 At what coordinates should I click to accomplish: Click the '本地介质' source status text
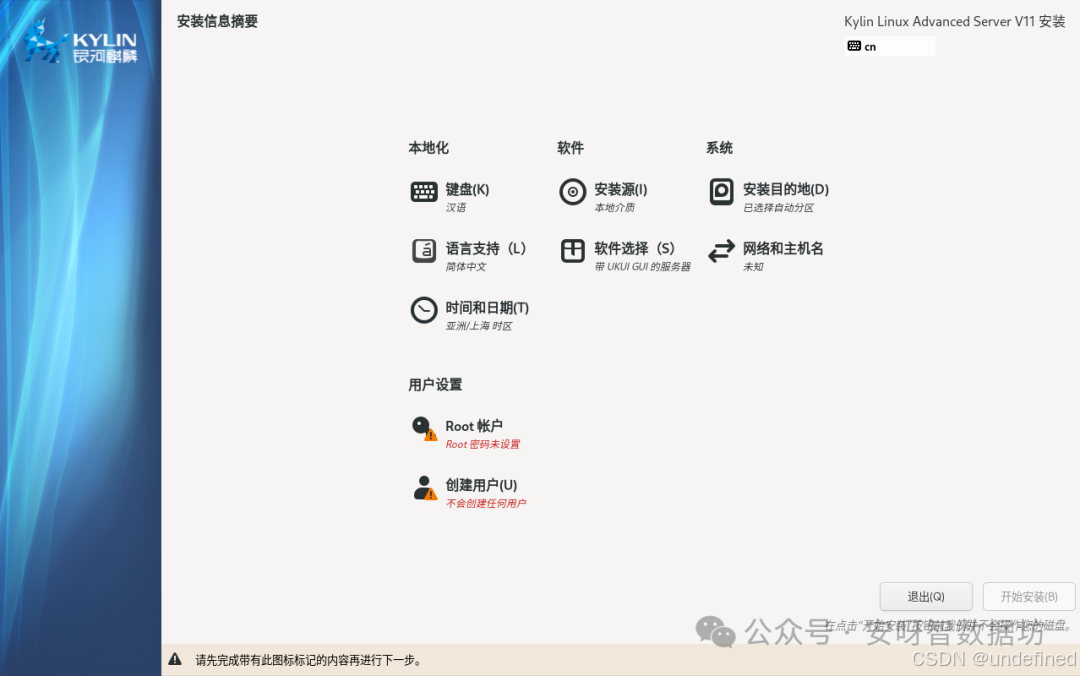(x=614, y=207)
